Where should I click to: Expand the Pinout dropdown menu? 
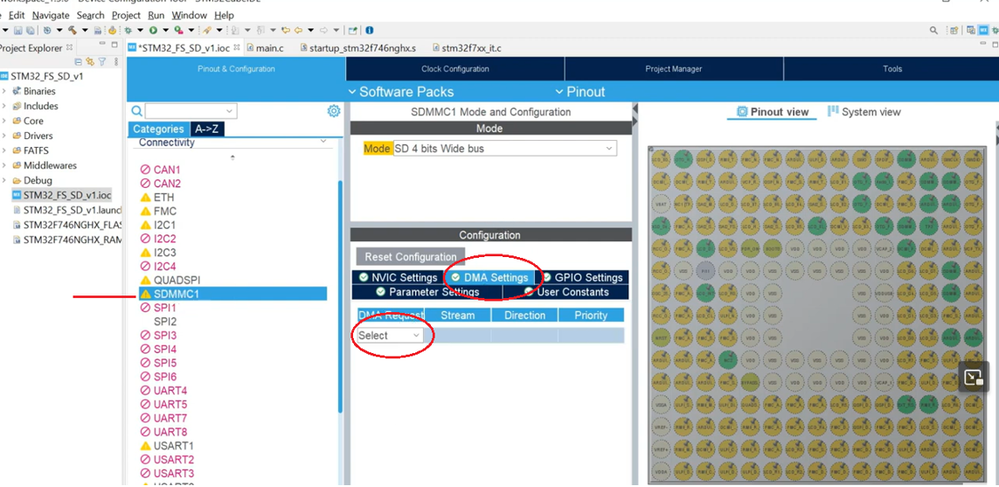click(x=580, y=92)
